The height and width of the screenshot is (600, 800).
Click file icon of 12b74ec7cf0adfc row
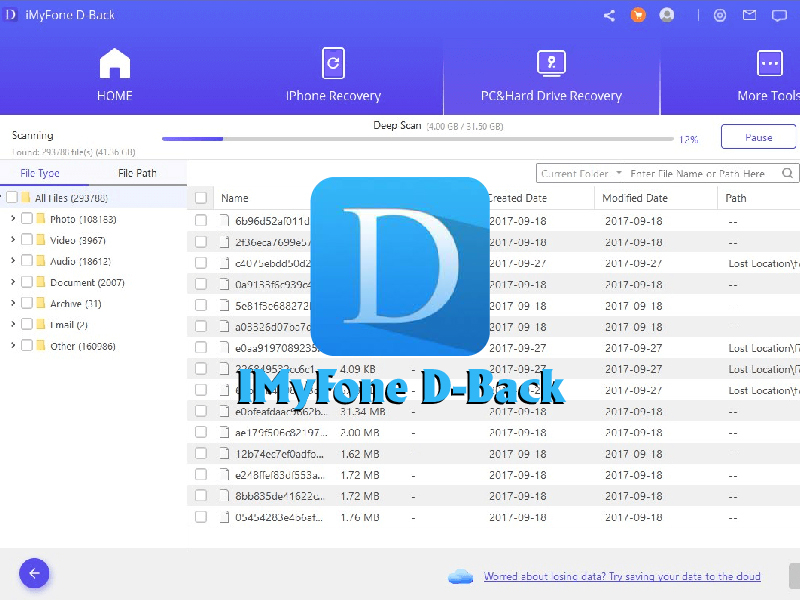[224, 454]
